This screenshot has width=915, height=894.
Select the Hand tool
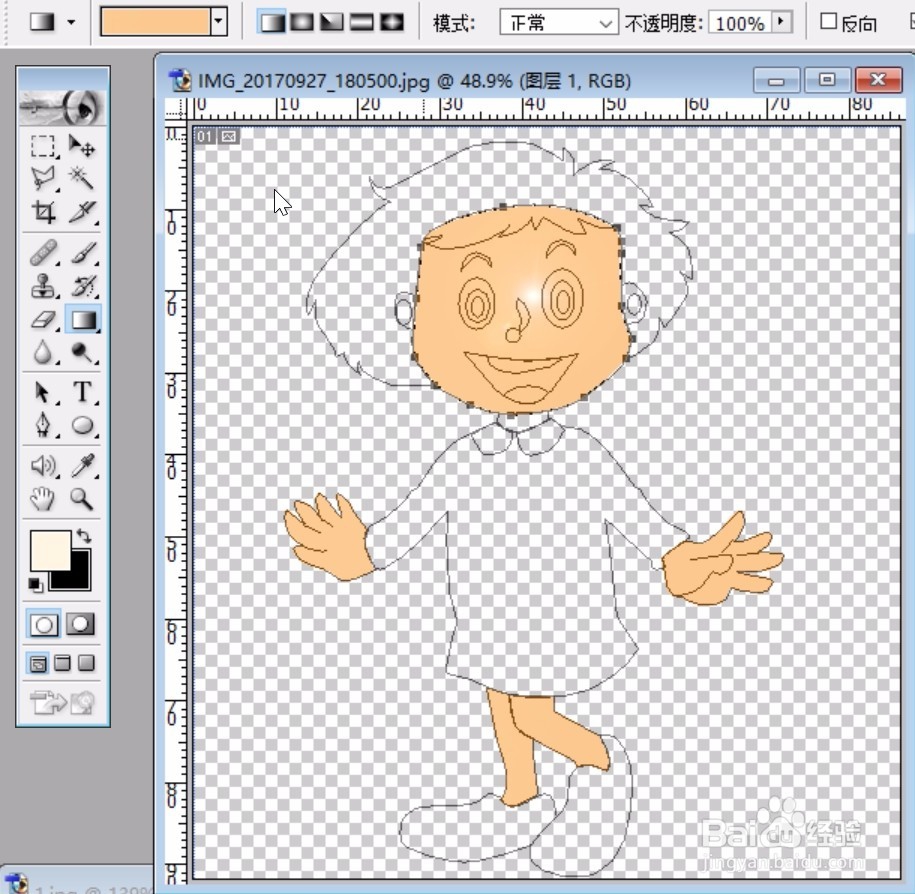pos(43,499)
